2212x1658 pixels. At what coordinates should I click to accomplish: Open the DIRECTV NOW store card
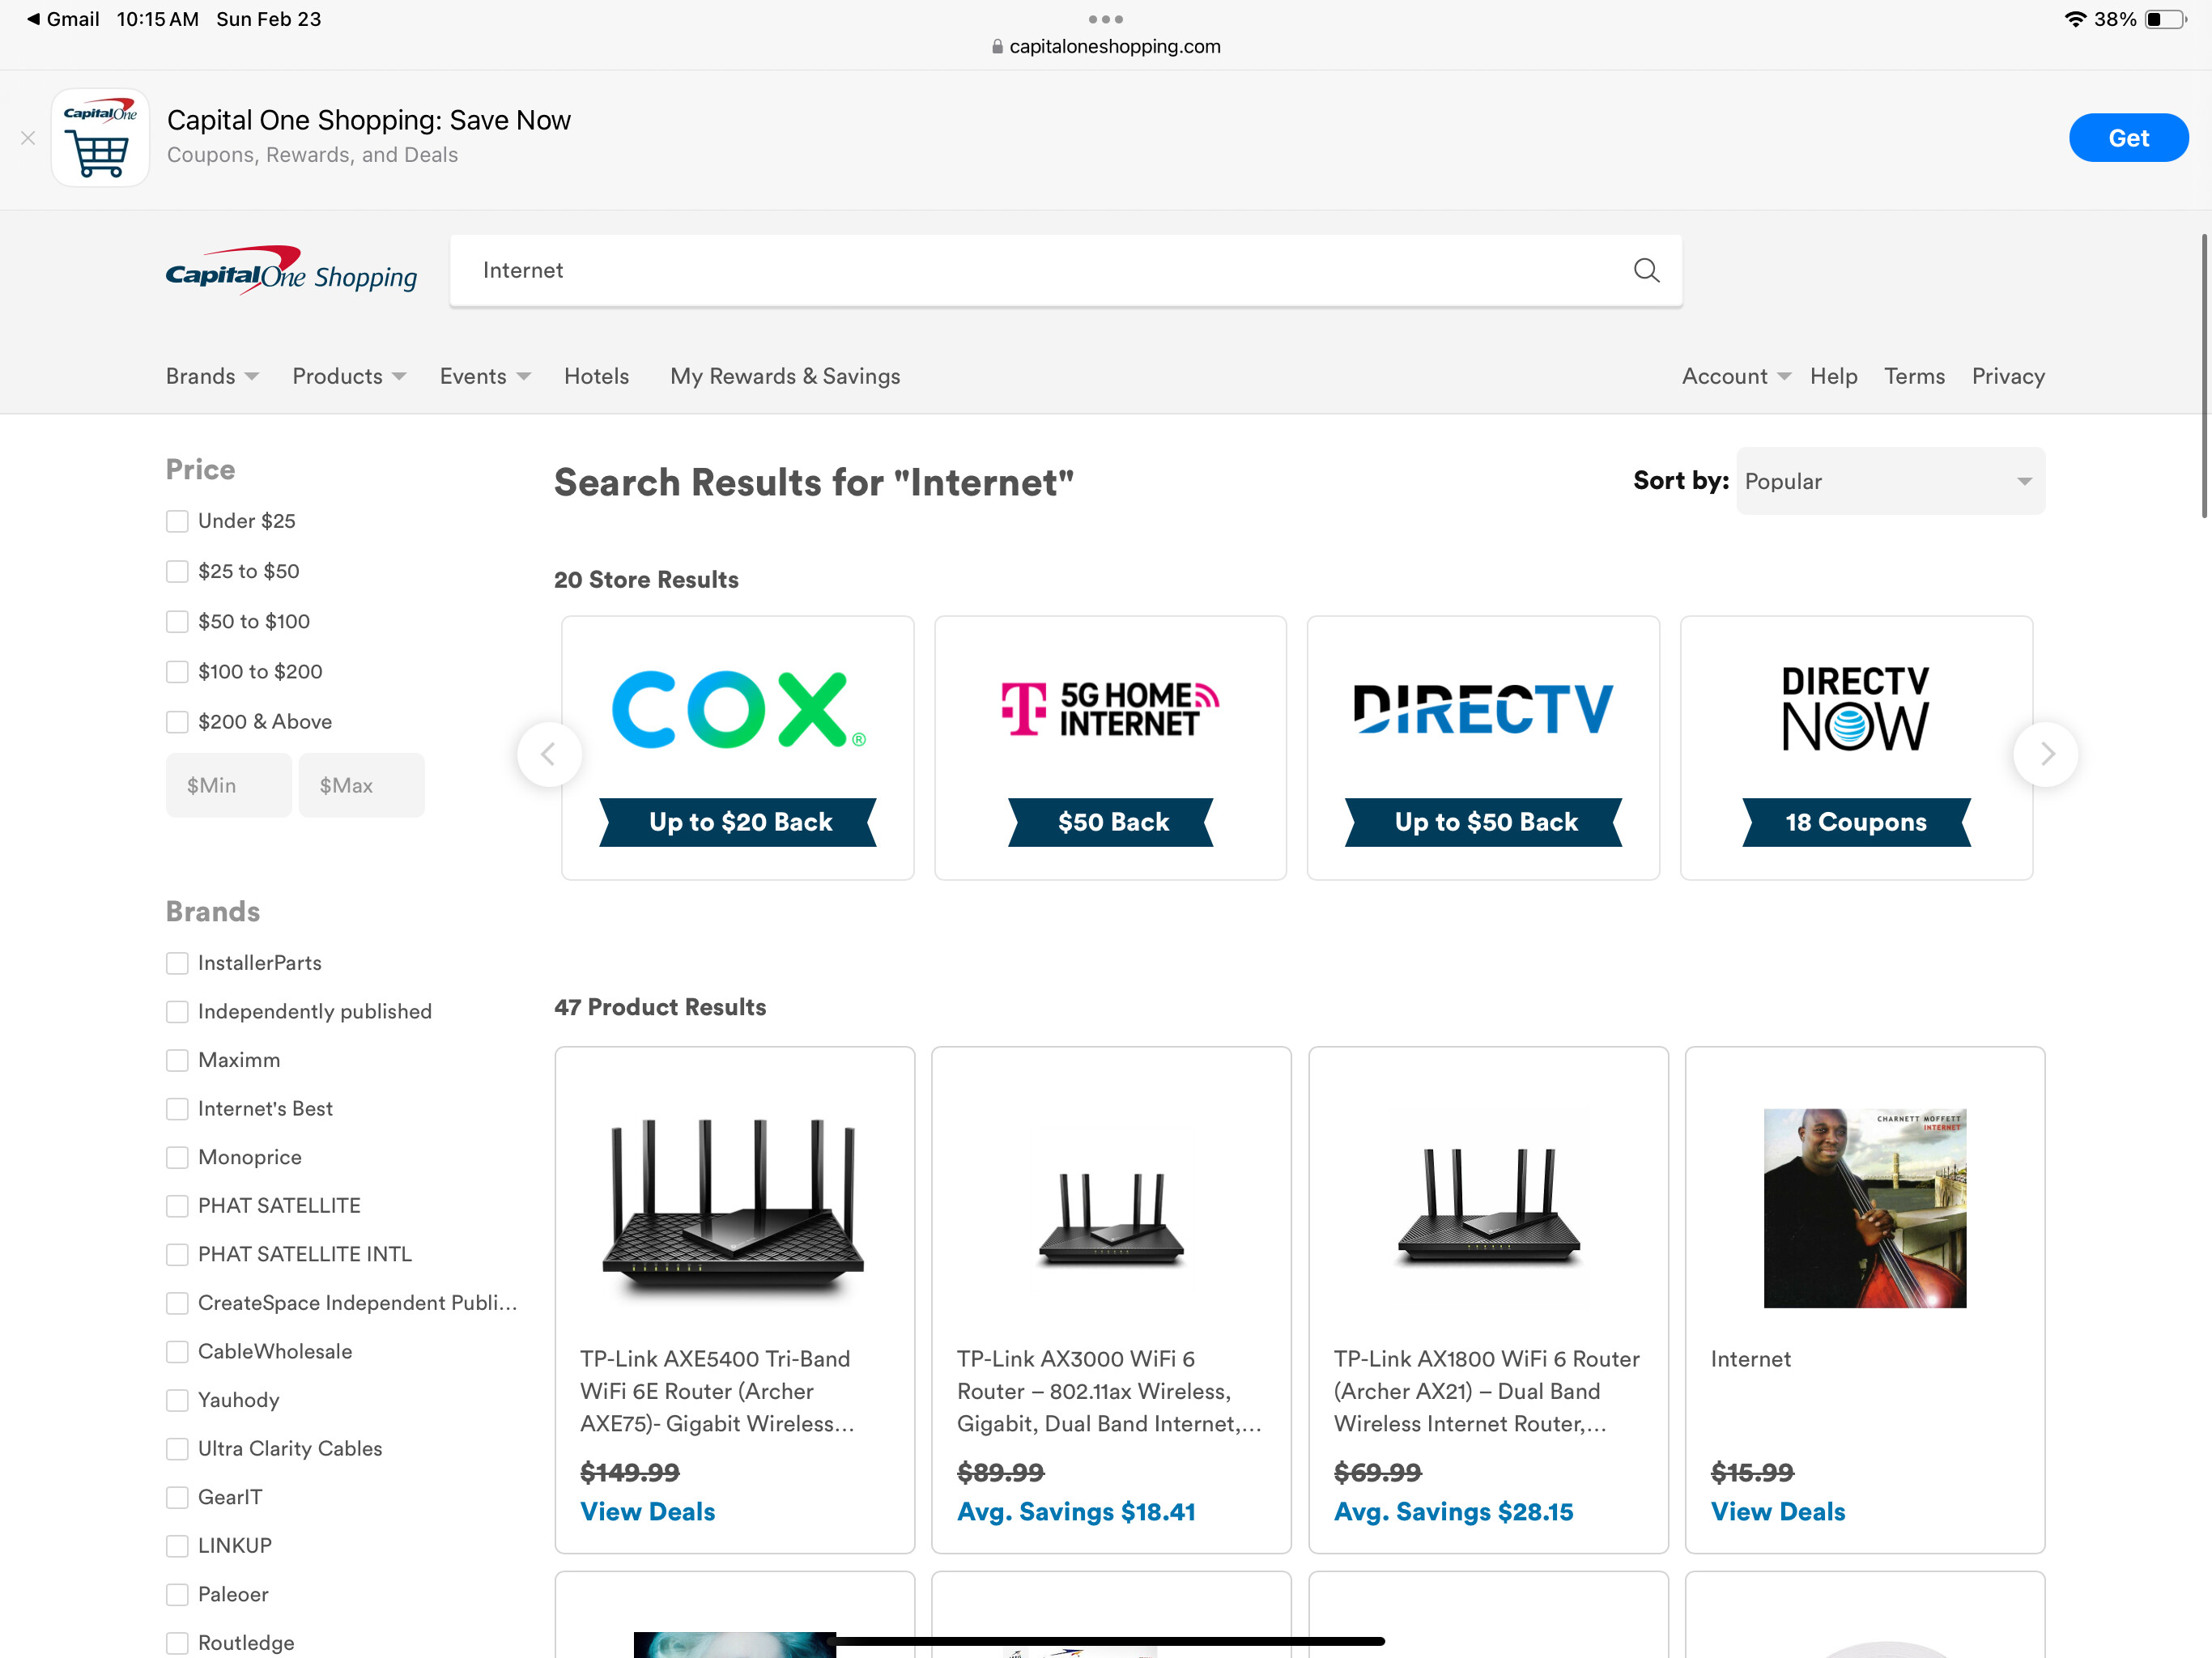[x=1856, y=748]
